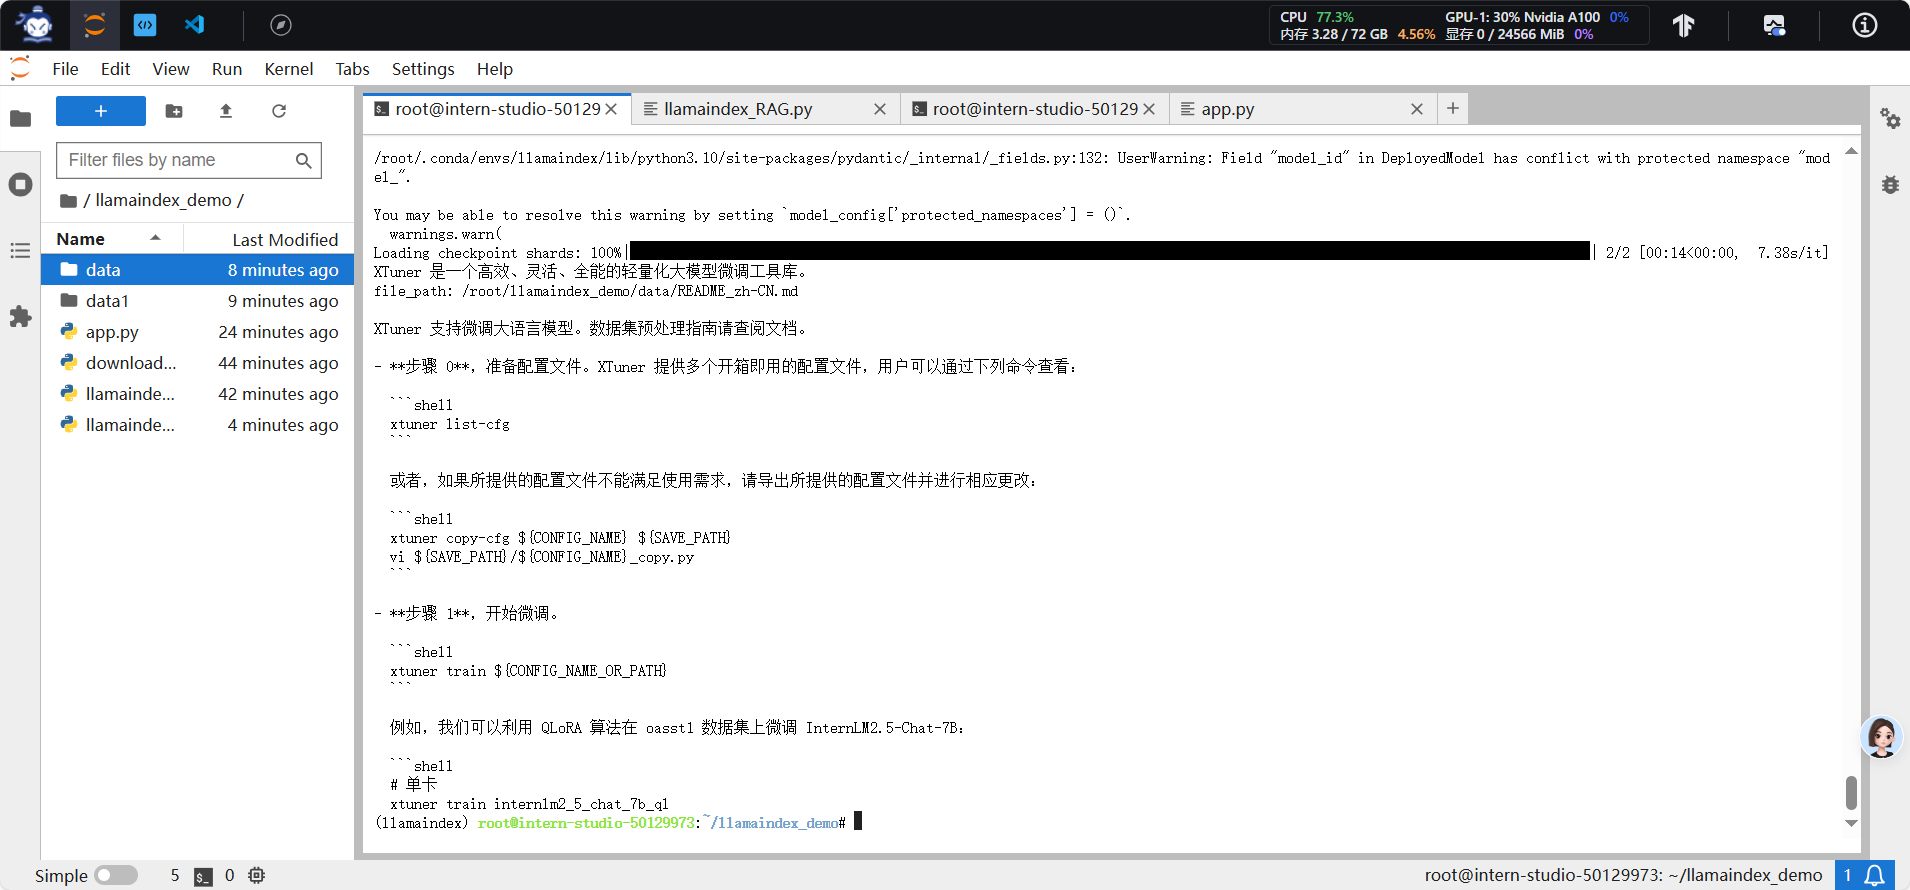
Task: Click the CPU usage 77.3% indicator
Action: 1317,17
